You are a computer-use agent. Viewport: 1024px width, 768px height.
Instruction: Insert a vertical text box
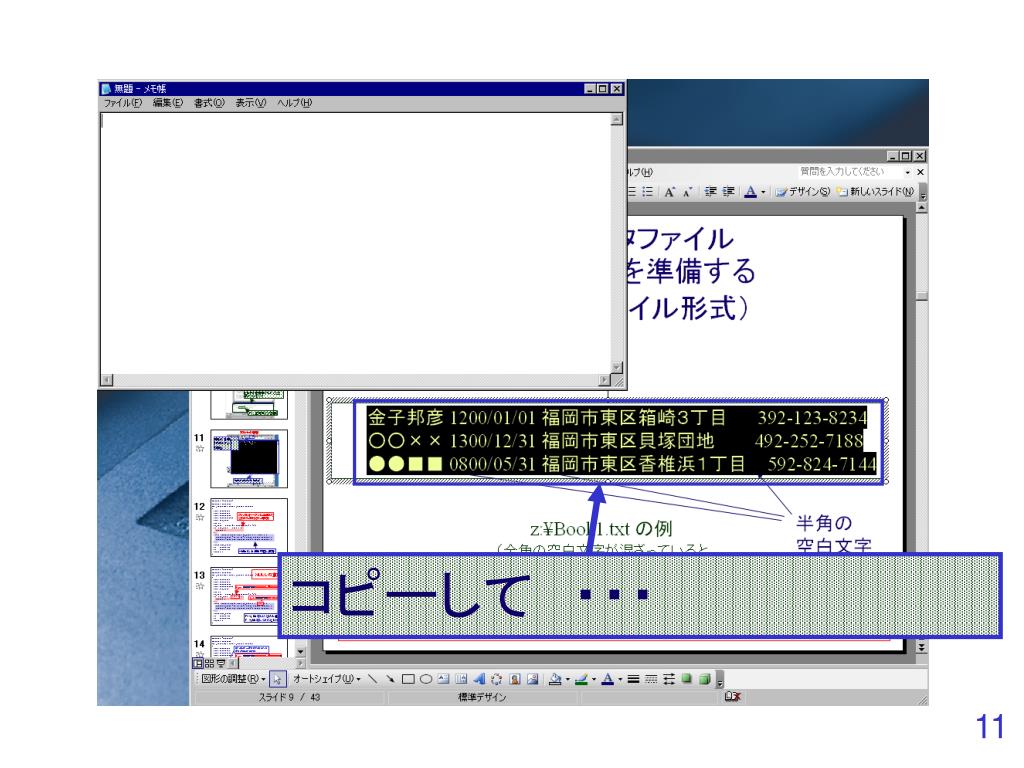pos(461,679)
